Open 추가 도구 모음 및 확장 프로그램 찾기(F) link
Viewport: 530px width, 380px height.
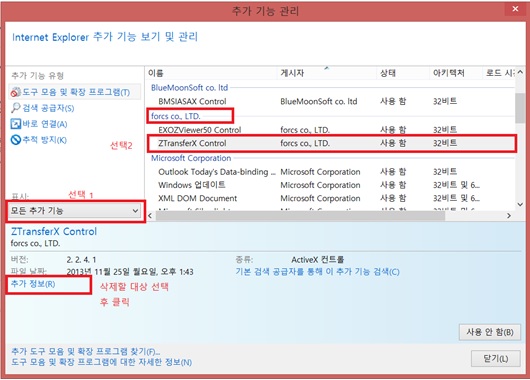click(86, 351)
